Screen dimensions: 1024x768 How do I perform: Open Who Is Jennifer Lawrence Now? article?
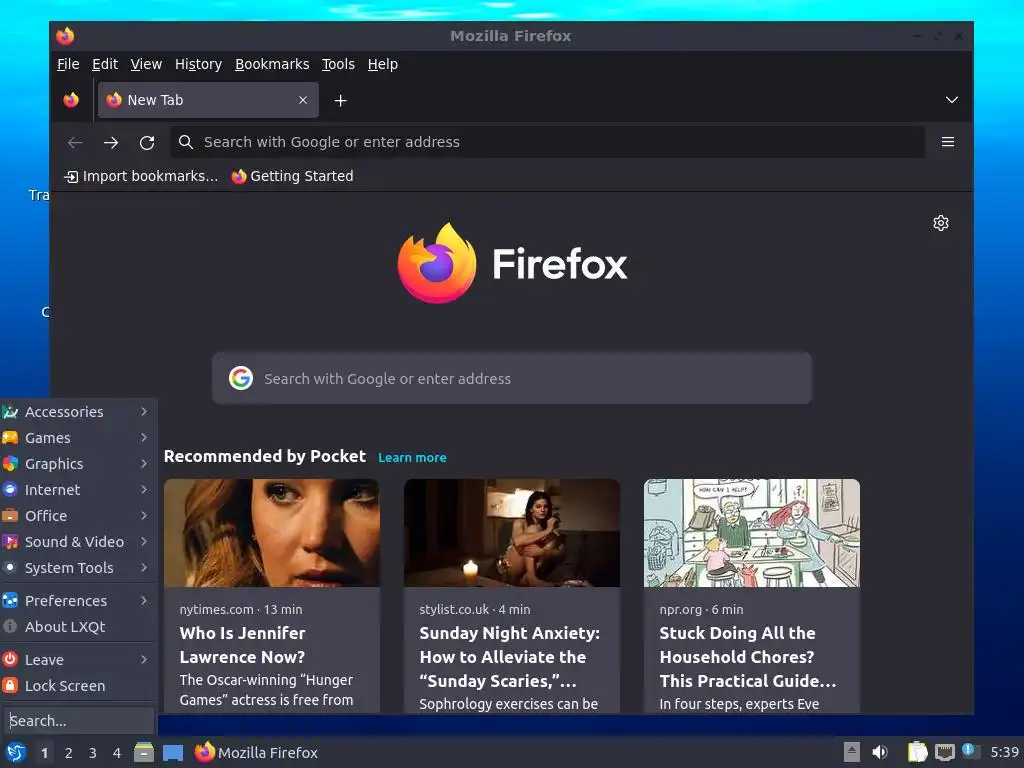pyautogui.click(x=242, y=645)
